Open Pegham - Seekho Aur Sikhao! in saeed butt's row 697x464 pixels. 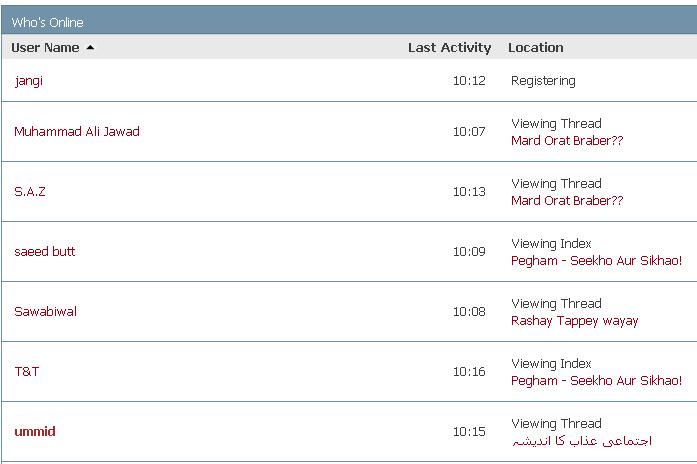(x=596, y=261)
